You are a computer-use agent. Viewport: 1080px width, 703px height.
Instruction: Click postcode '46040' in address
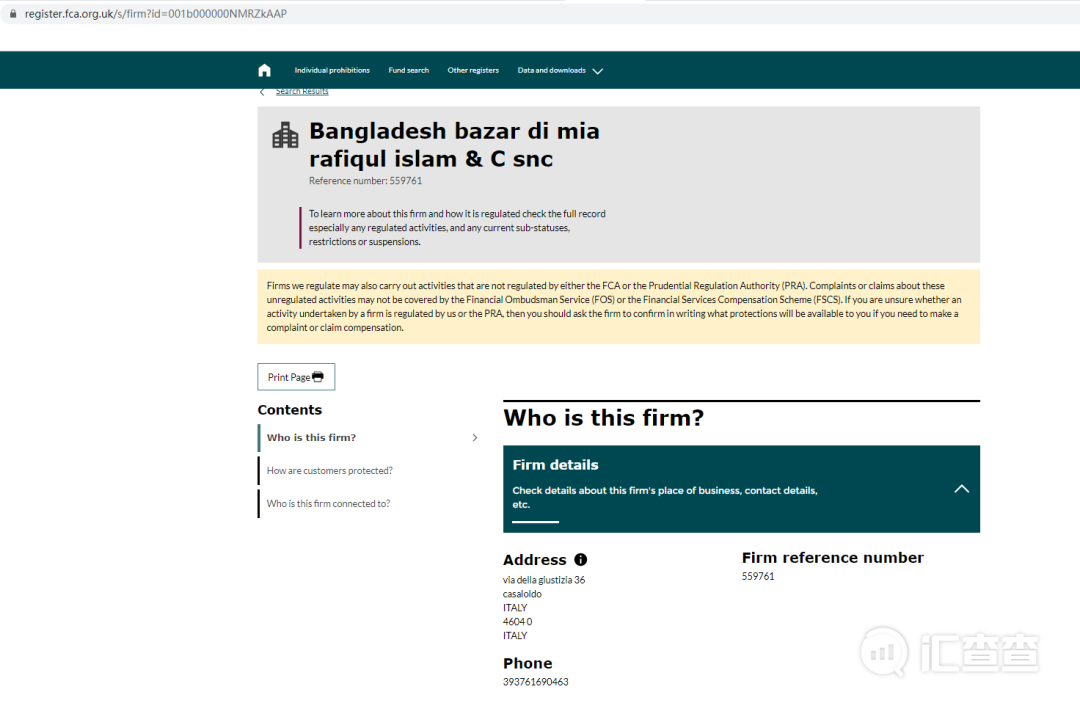pos(517,622)
